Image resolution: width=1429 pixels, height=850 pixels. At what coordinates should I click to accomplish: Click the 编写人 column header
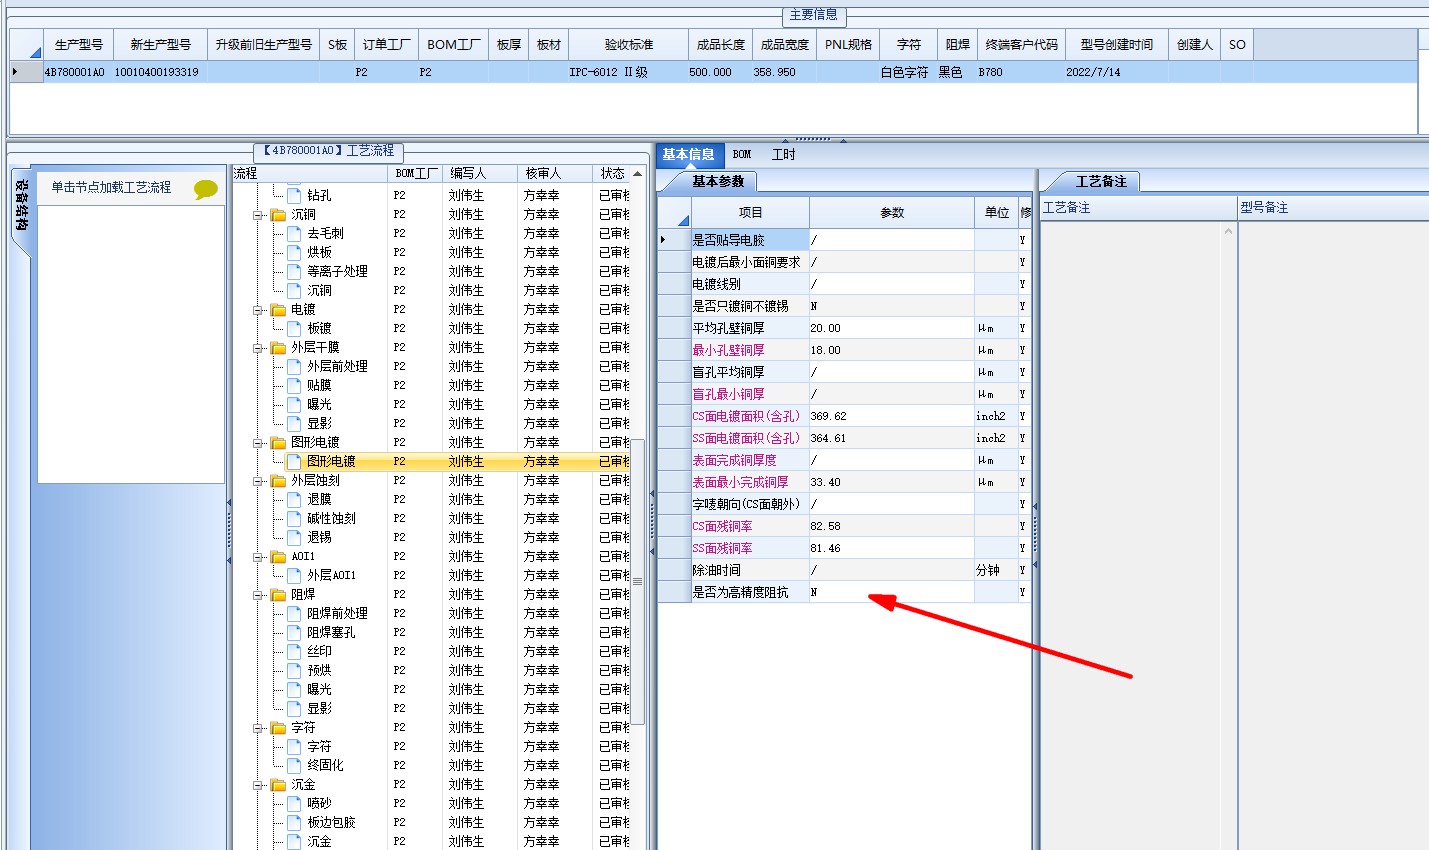[480, 173]
